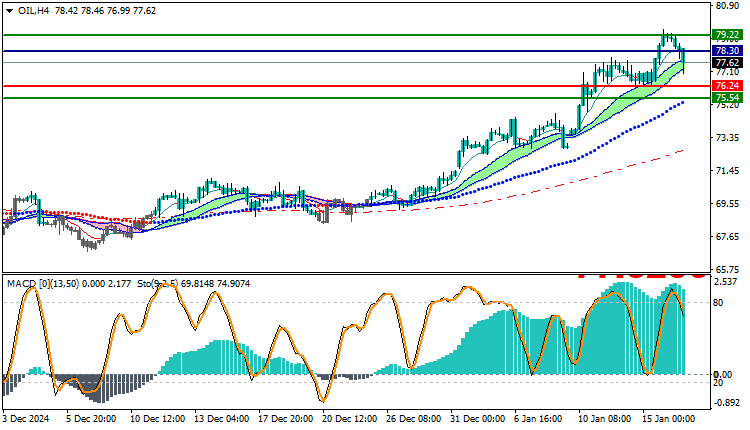Click the 20 Dec 12:00 time label
The width and height of the screenshot is (750, 430).
[350, 419]
